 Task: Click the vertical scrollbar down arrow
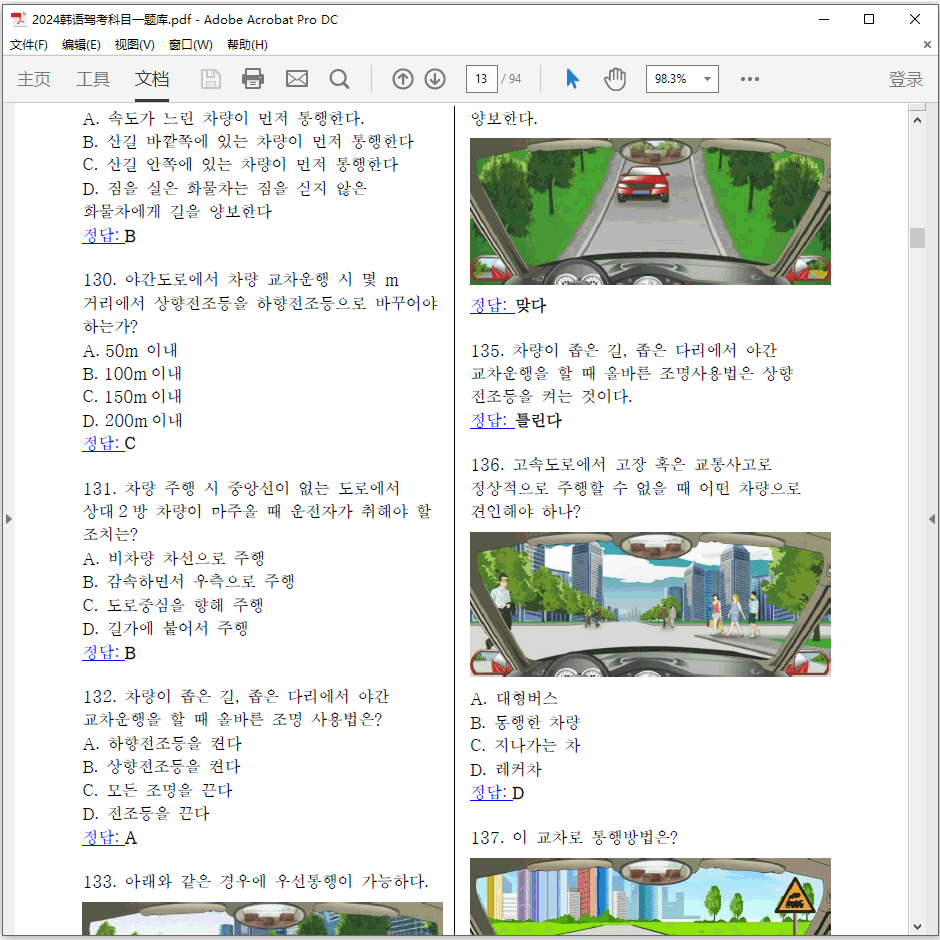(x=917, y=926)
